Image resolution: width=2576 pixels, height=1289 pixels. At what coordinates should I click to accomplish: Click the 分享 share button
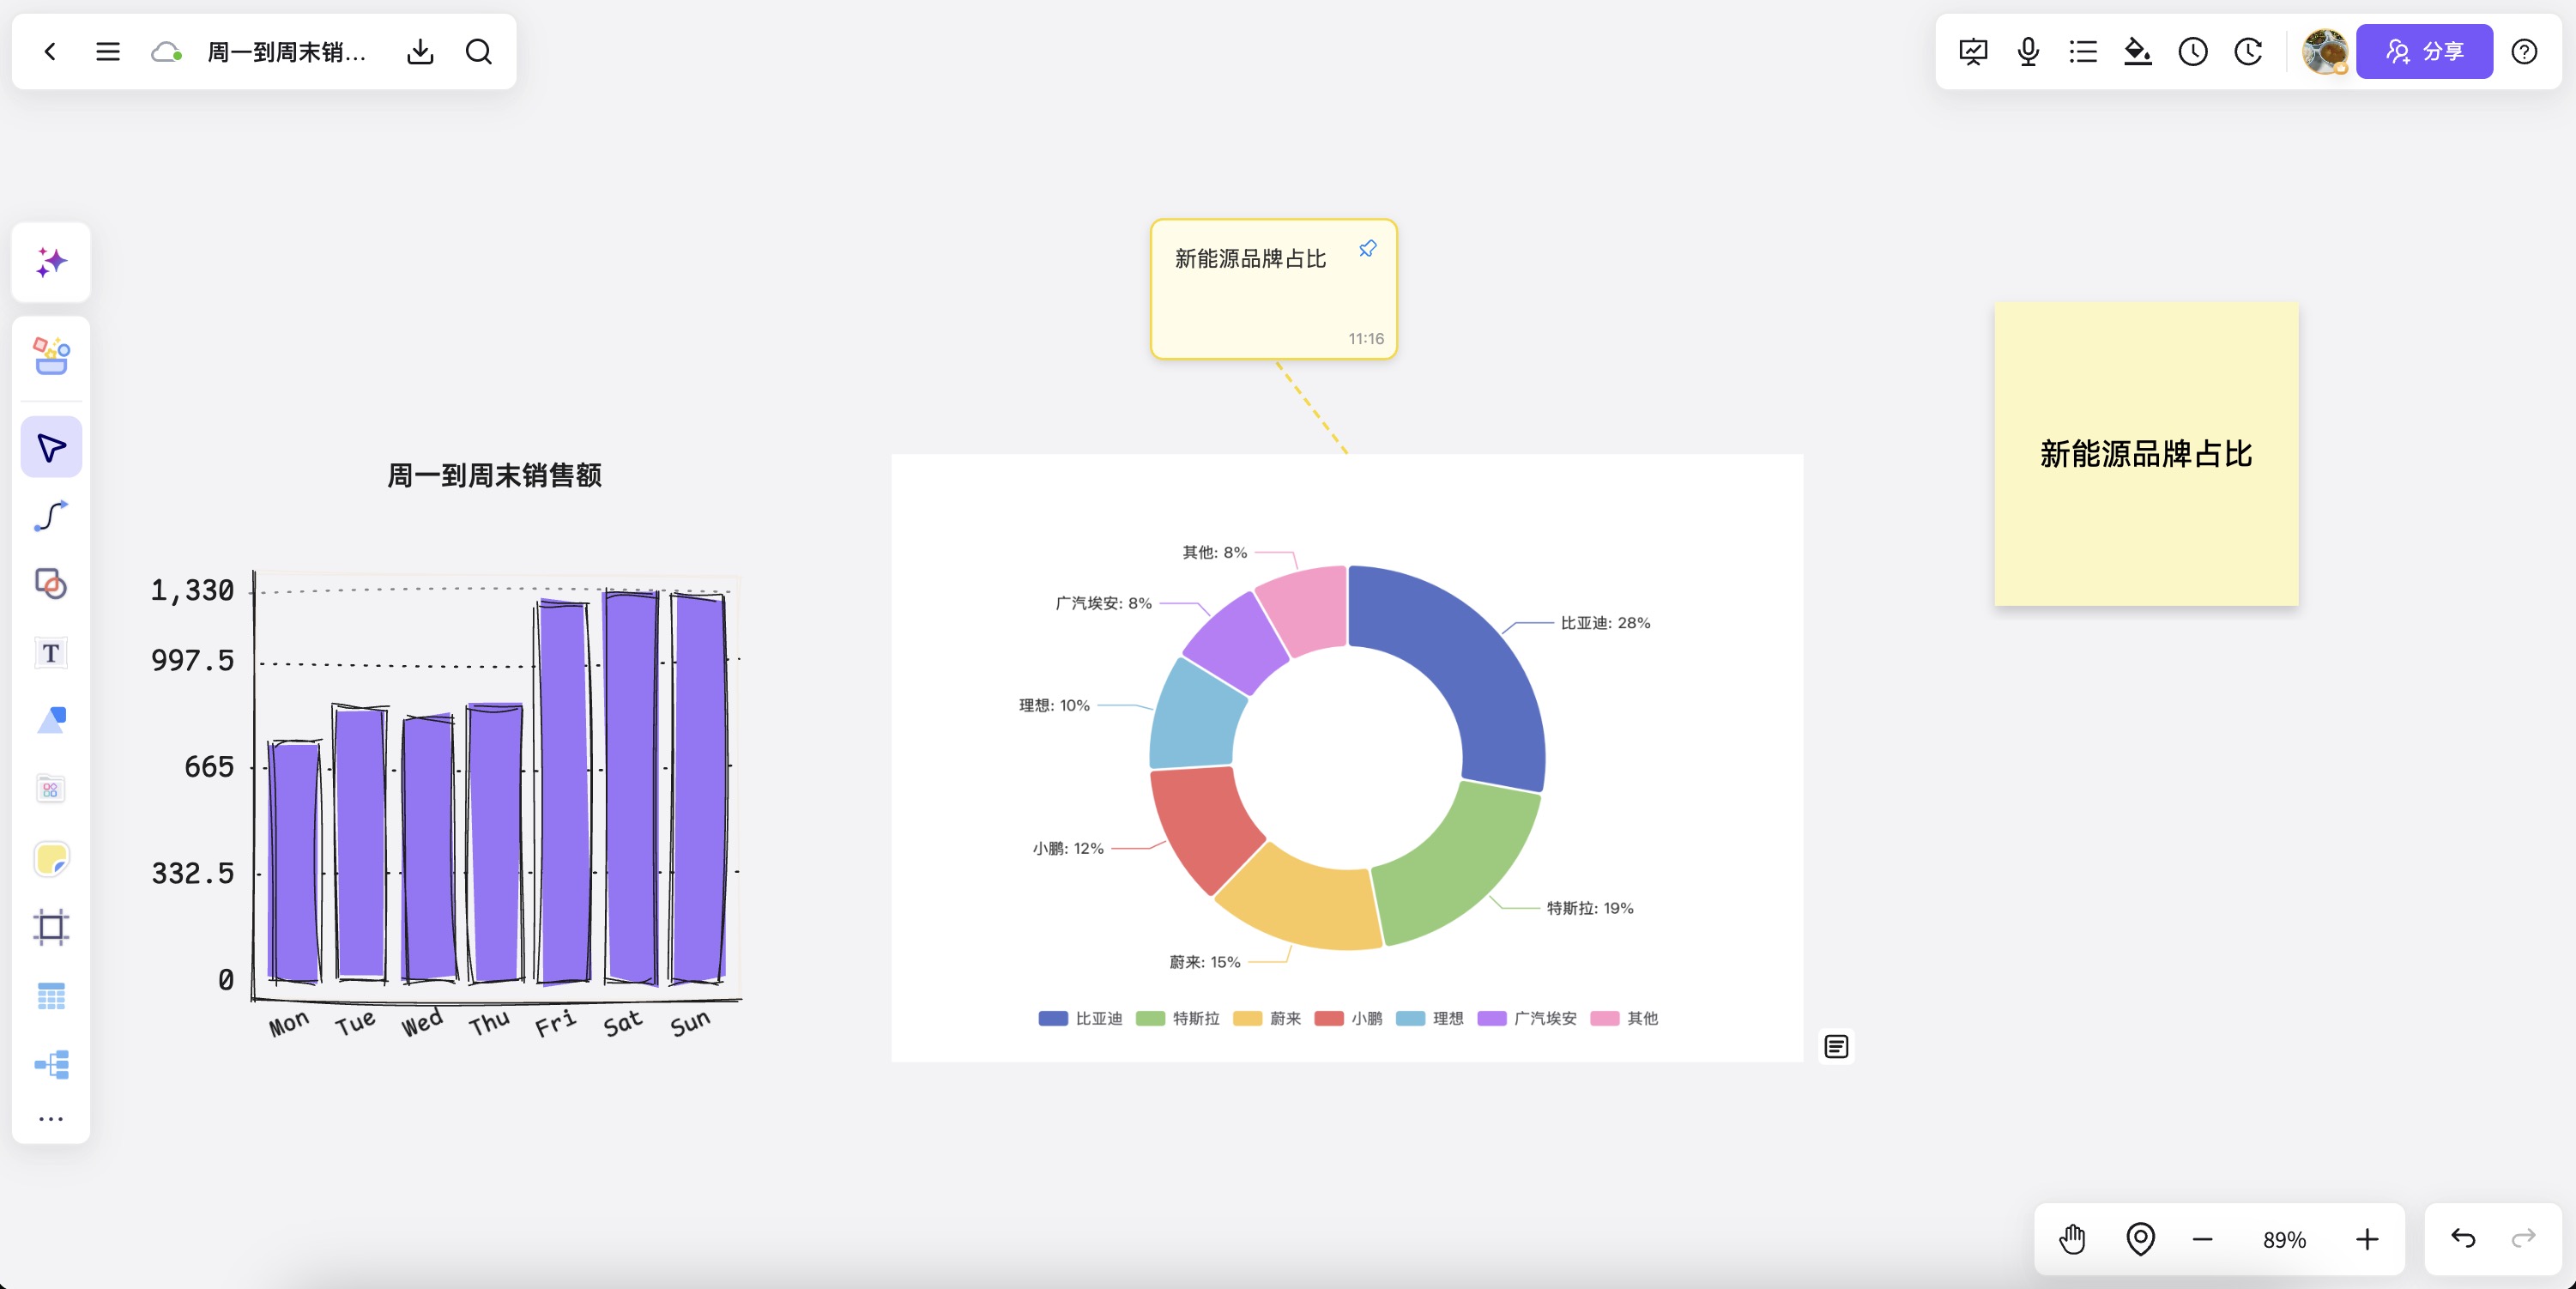[2424, 51]
